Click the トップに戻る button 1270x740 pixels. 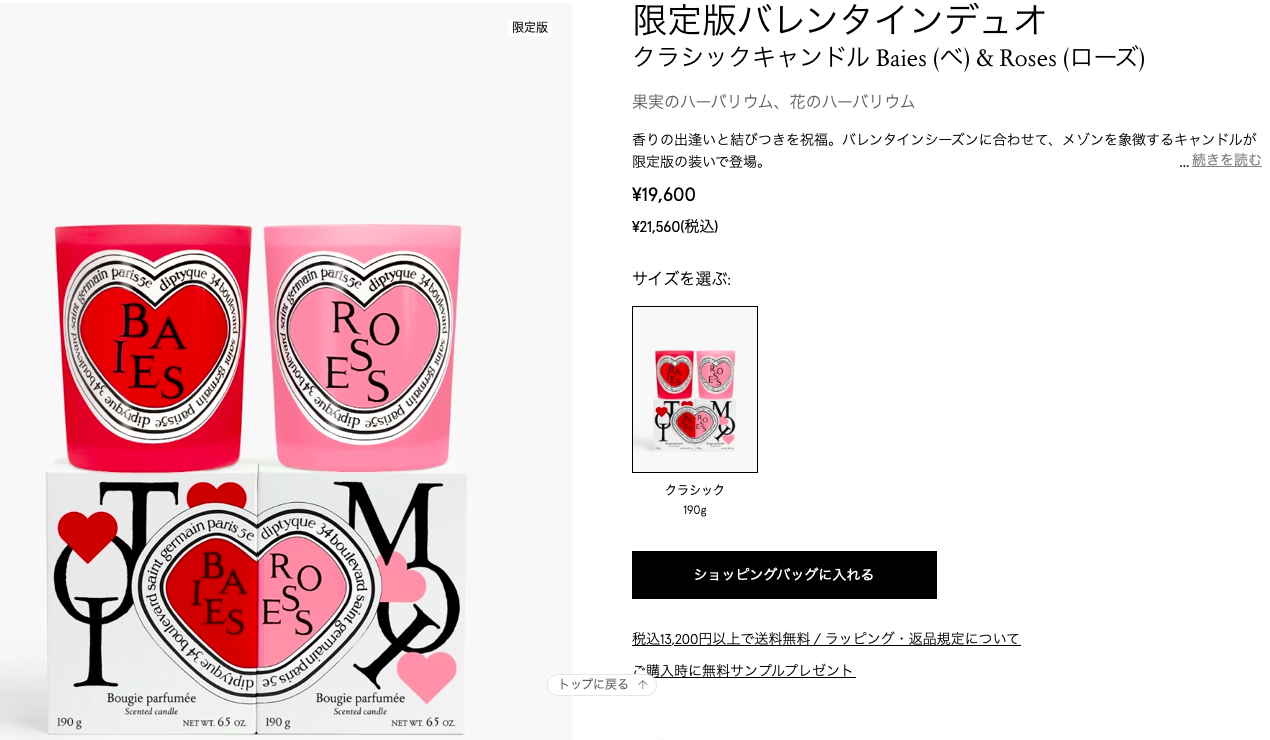pyautogui.click(x=602, y=685)
